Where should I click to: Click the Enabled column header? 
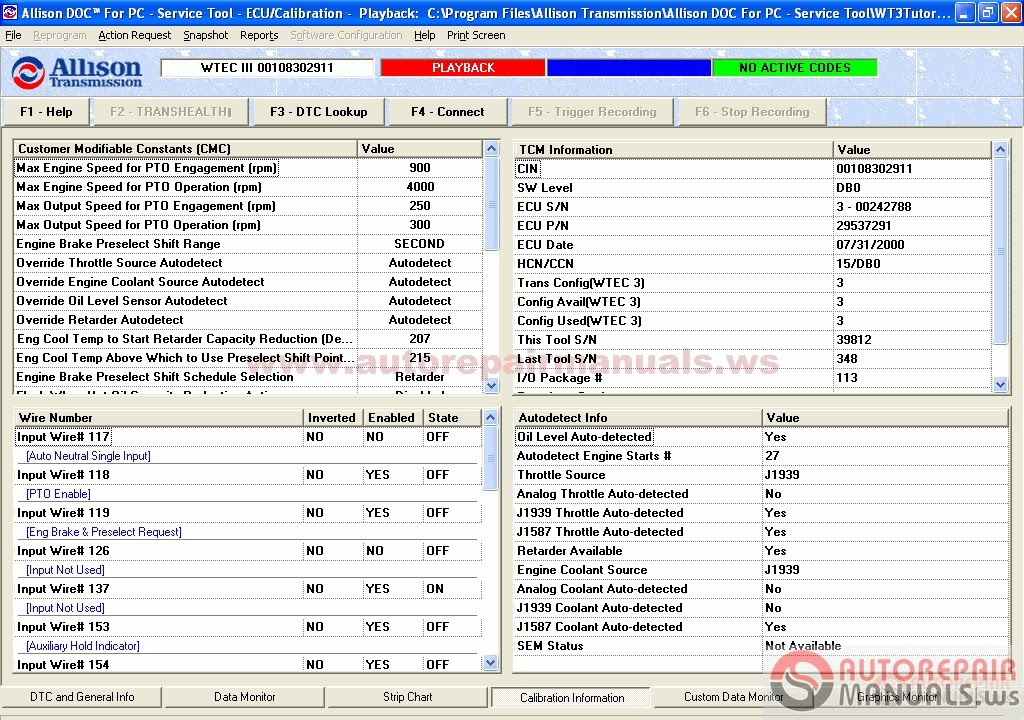(x=392, y=417)
